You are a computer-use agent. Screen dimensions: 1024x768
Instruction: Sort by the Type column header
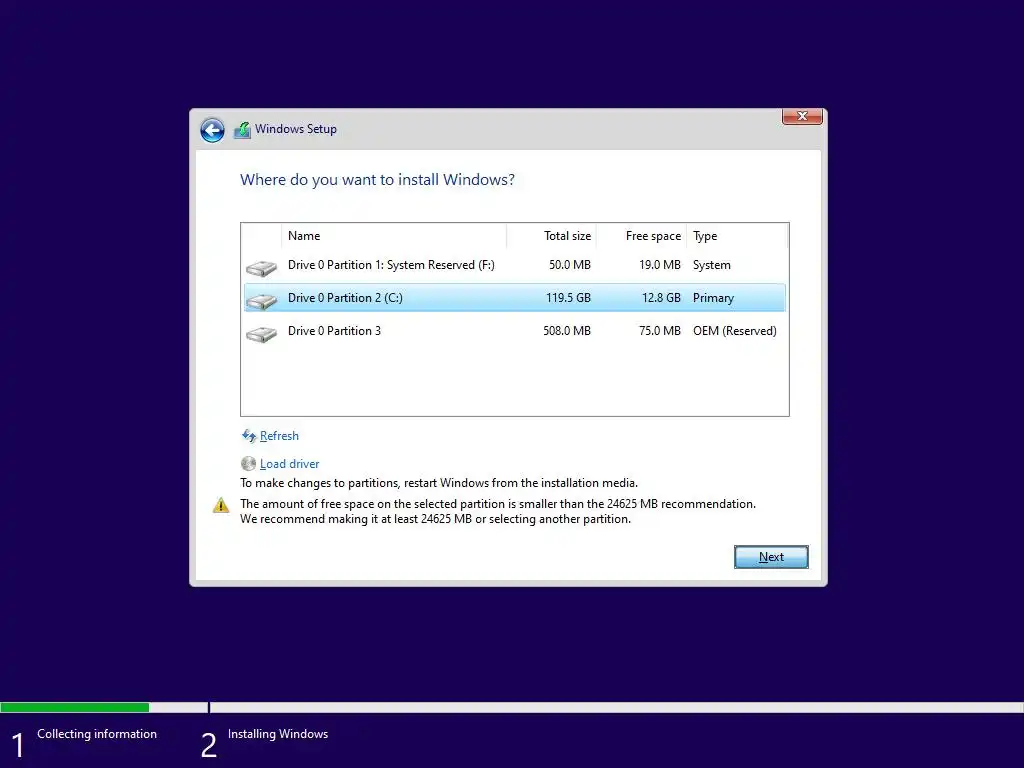coord(737,236)
